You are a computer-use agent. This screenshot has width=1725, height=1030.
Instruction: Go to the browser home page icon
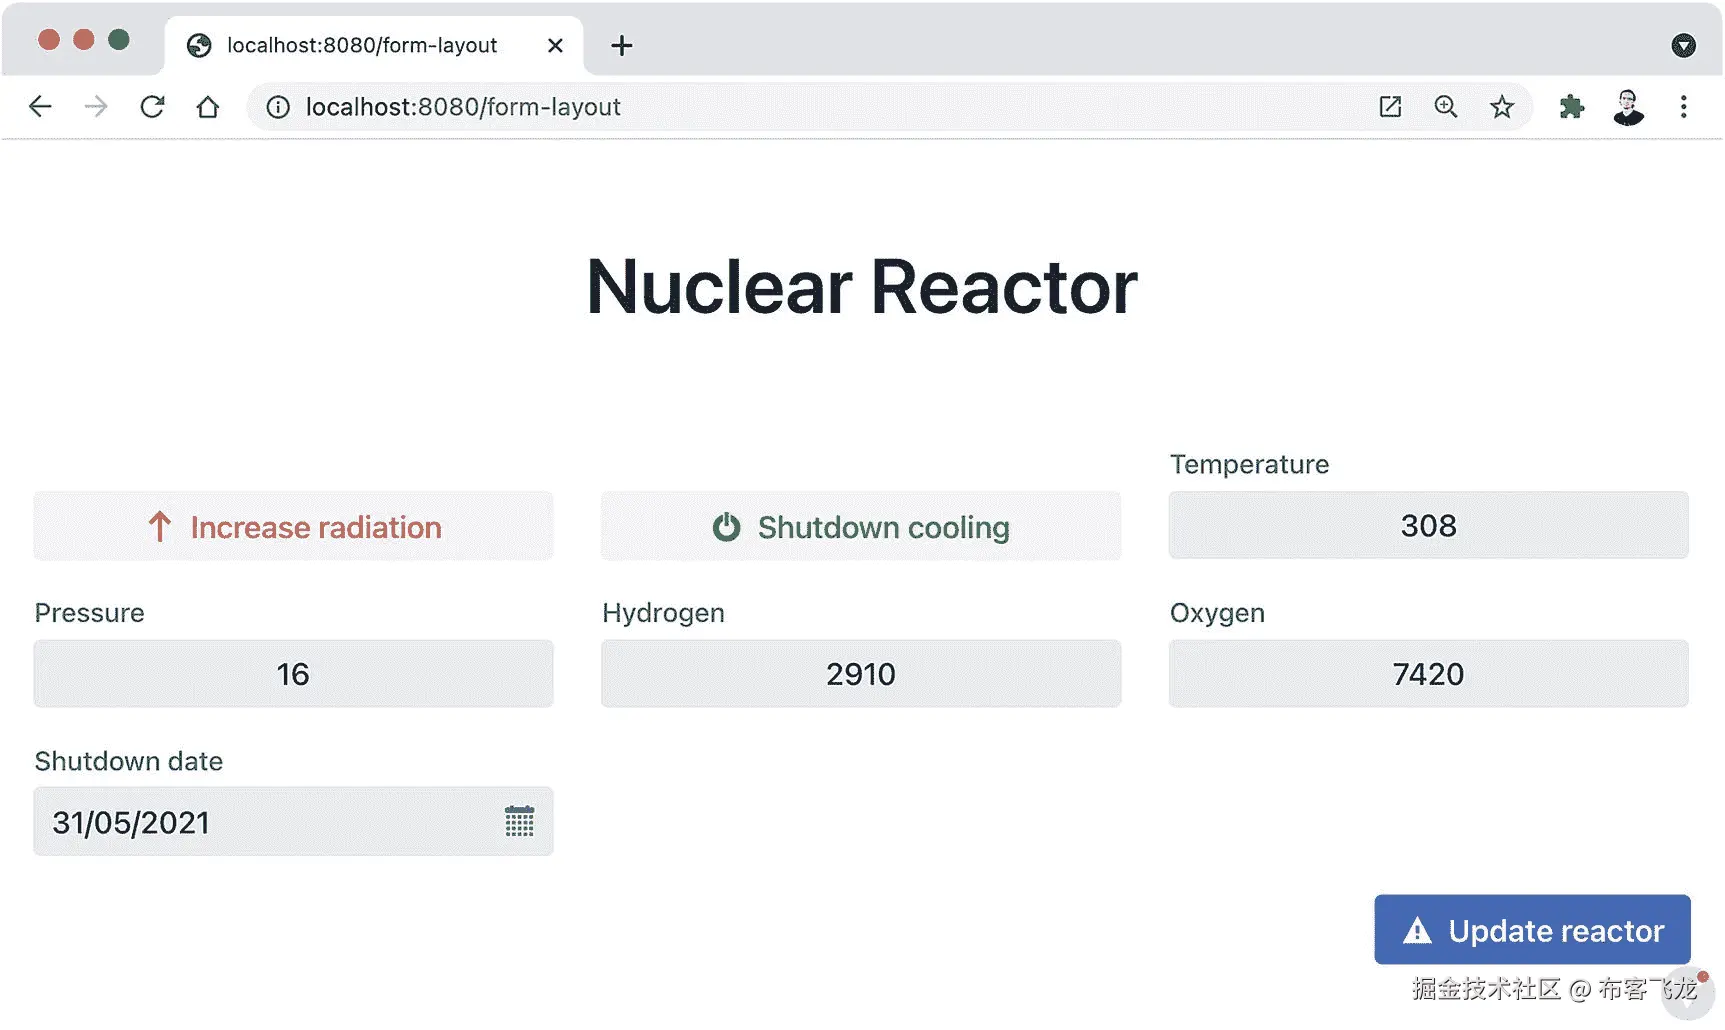pyautogui.click(x=208, y=107)
